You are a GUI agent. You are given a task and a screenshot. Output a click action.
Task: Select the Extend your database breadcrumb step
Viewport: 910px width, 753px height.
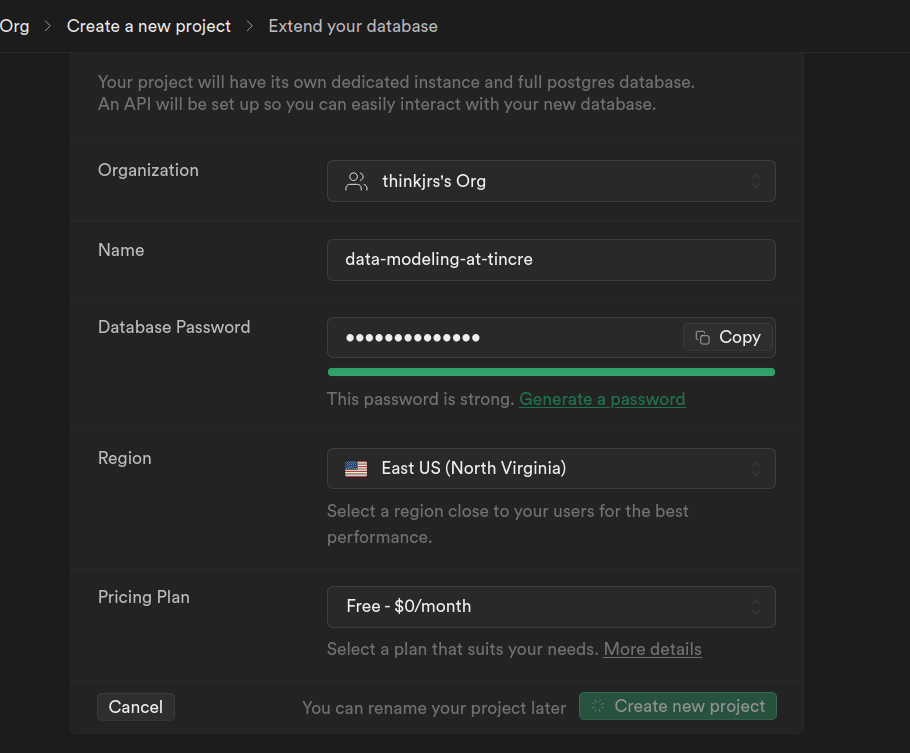click(x=353, y=26)
